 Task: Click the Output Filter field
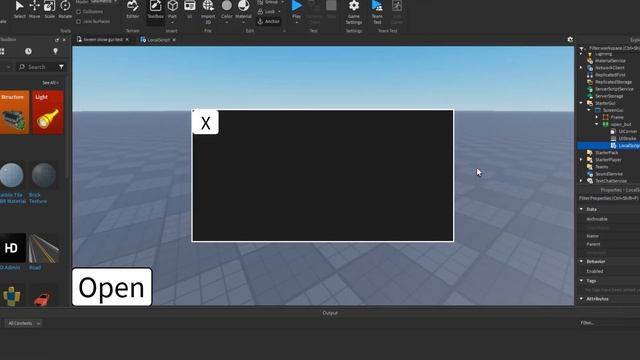[x=608, y=323]
